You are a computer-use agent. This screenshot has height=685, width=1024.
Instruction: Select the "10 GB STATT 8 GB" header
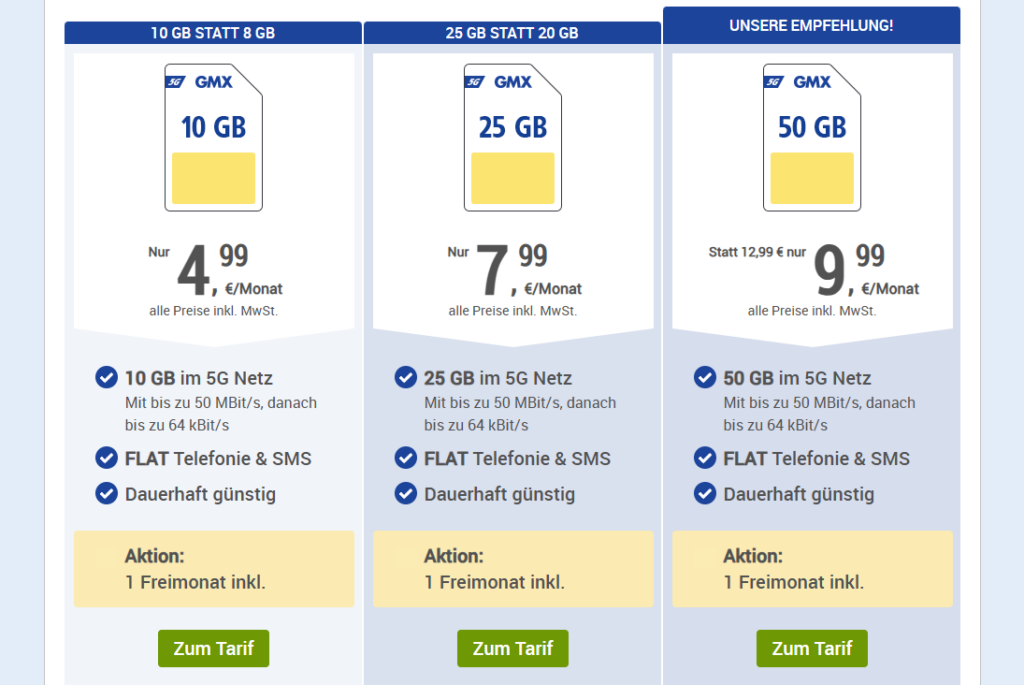click(213, 32)
